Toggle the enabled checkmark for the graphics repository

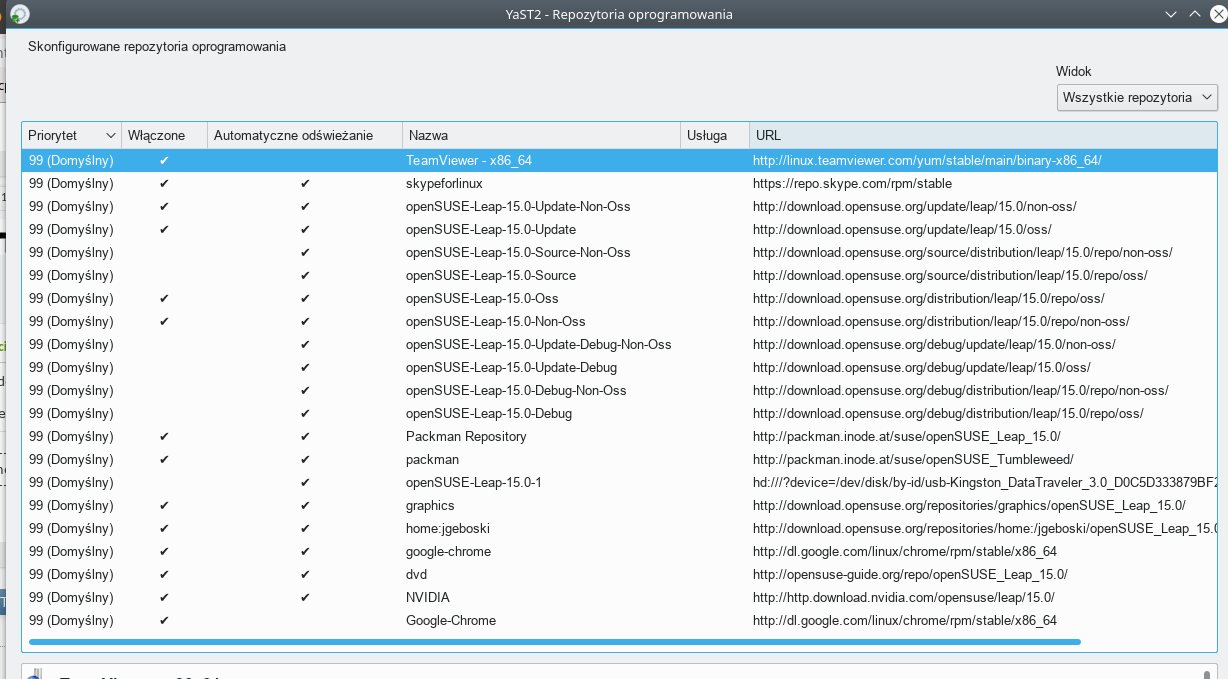164,506
